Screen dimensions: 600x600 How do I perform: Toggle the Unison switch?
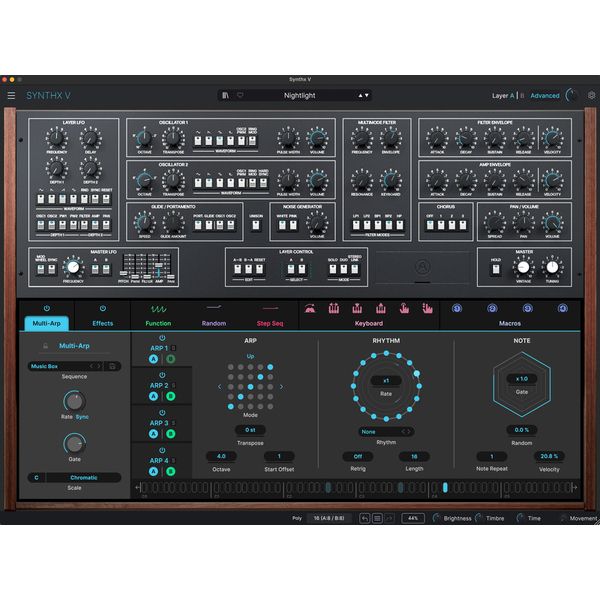256,225
